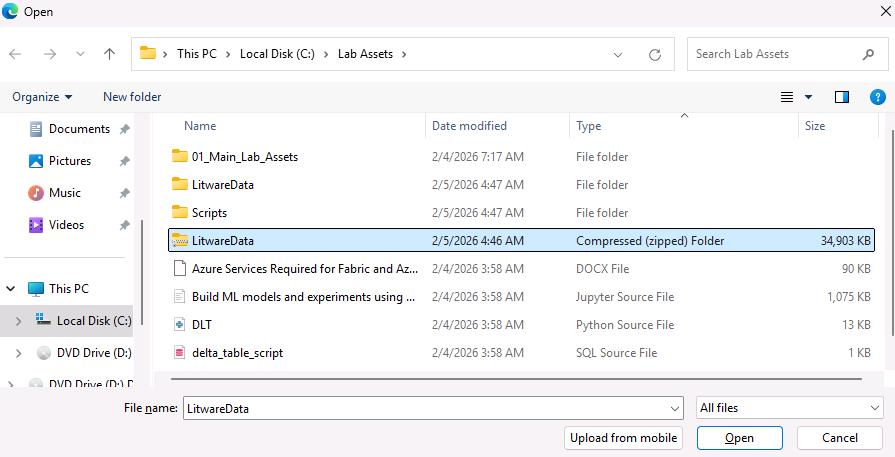Click the zipped LitwareData icon
895x457 pixels.
(180, 240)
